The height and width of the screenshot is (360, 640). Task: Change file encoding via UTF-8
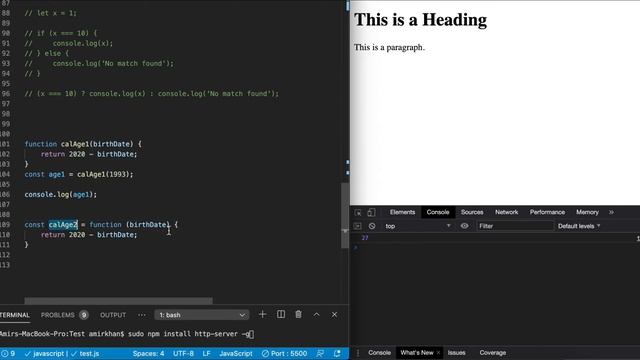(183, 353)
